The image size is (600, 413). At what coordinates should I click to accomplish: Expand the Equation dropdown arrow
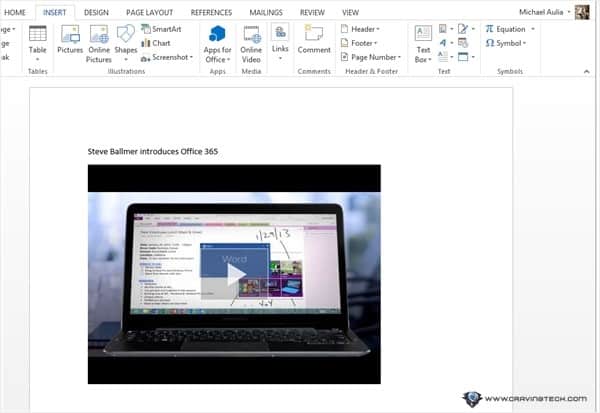pyautogui.click(x=533, y=29)
